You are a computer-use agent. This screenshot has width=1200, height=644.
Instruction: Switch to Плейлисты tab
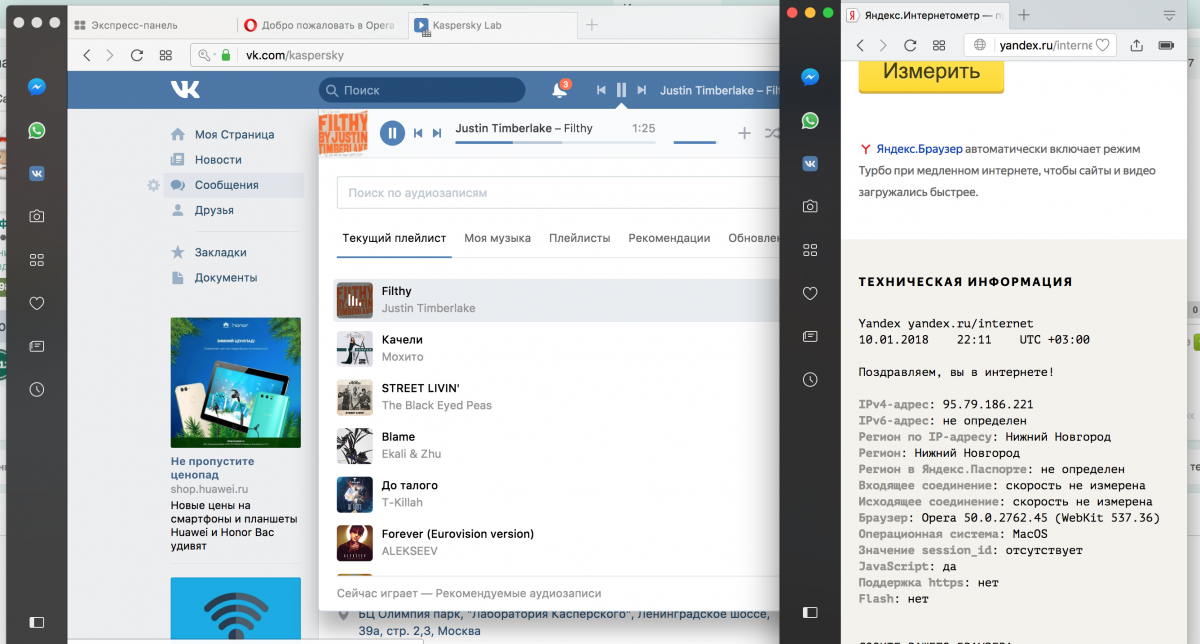point(580,238)
